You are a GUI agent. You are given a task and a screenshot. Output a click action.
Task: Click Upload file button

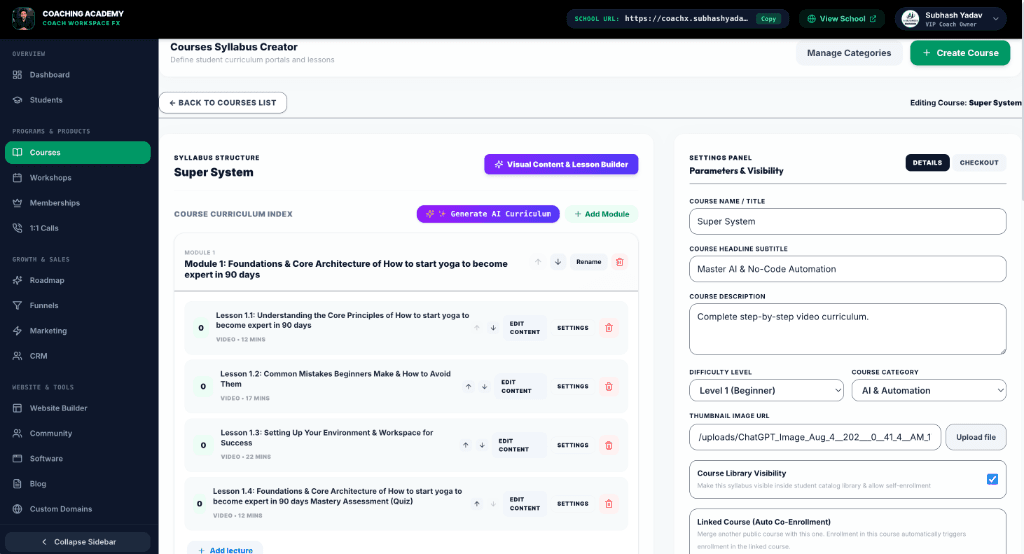(x=976, y=437)
